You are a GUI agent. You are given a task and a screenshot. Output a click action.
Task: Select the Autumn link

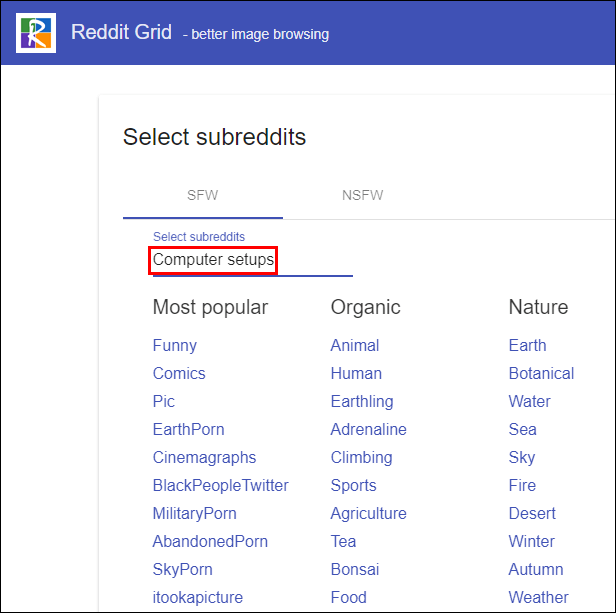pyautogui.click(x=536, y=569)
